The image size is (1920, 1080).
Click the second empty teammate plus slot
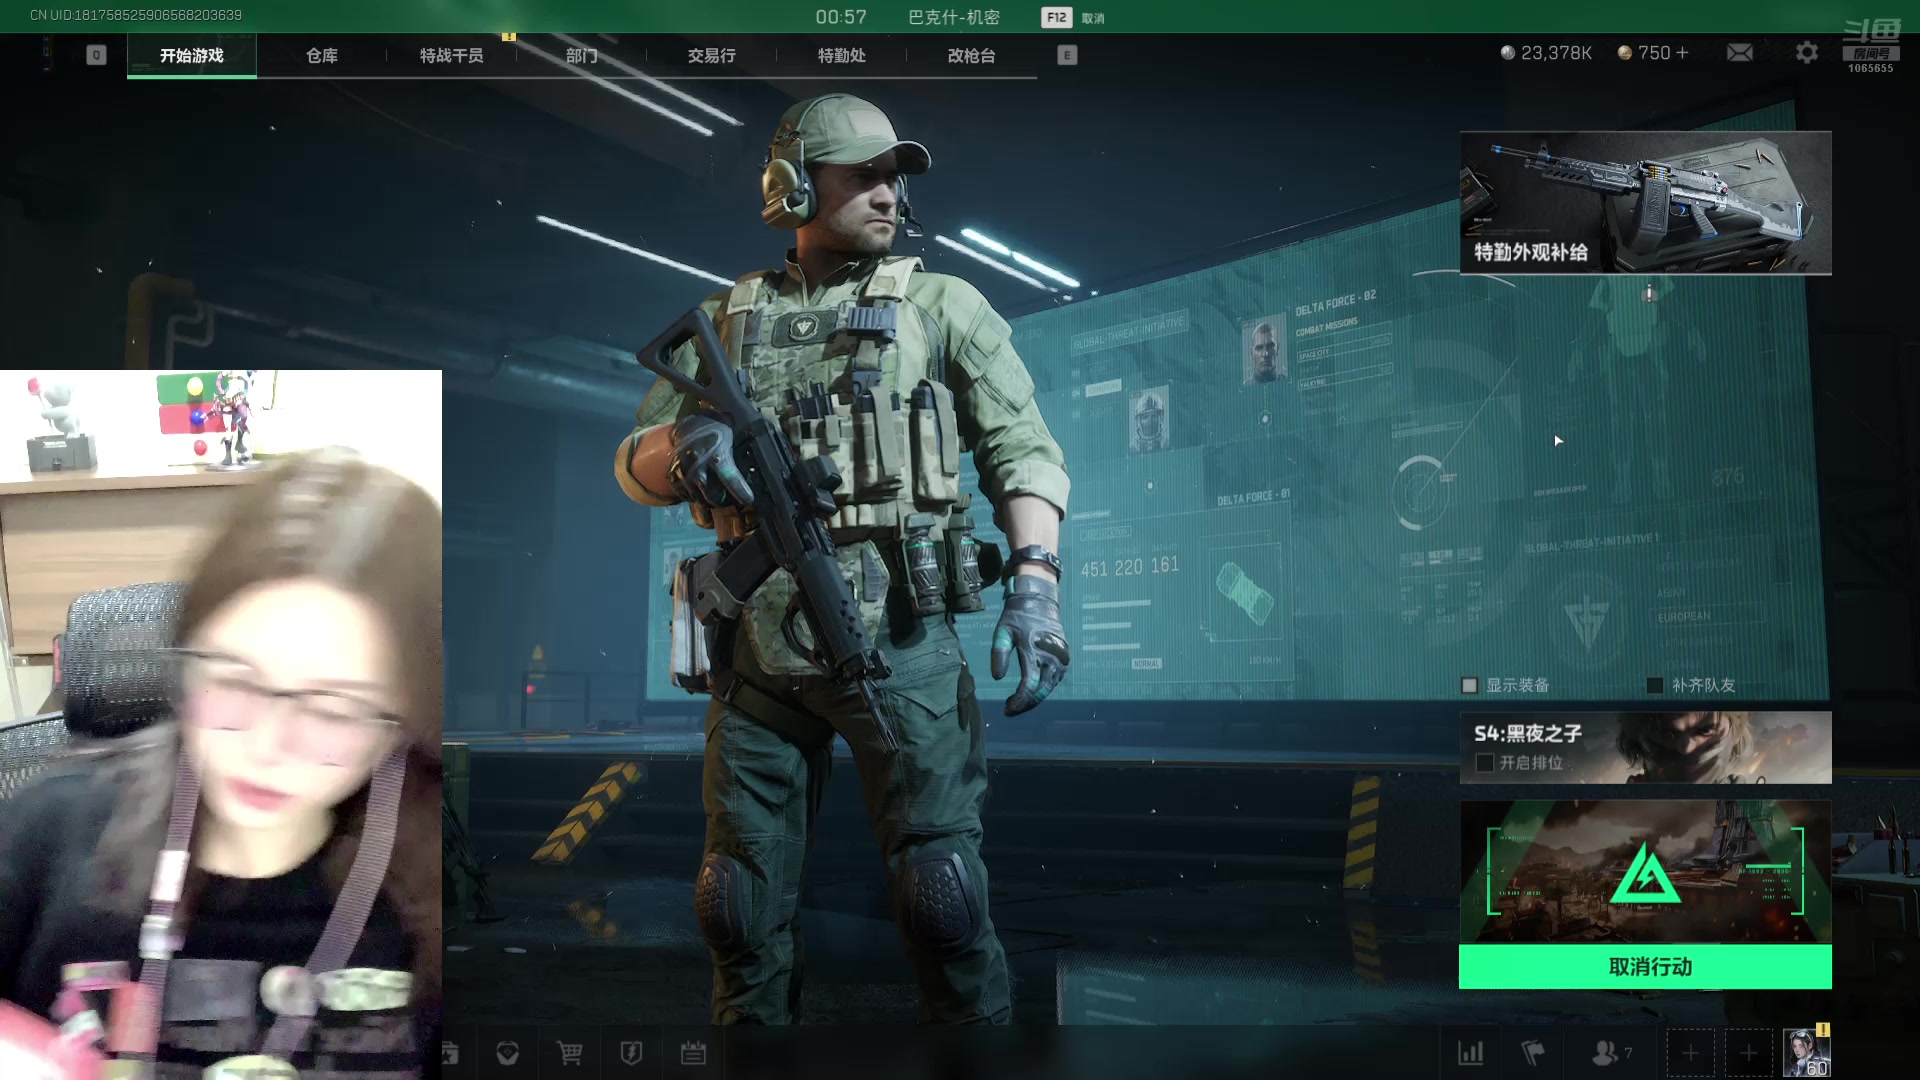click(x=1748, y=1053)
